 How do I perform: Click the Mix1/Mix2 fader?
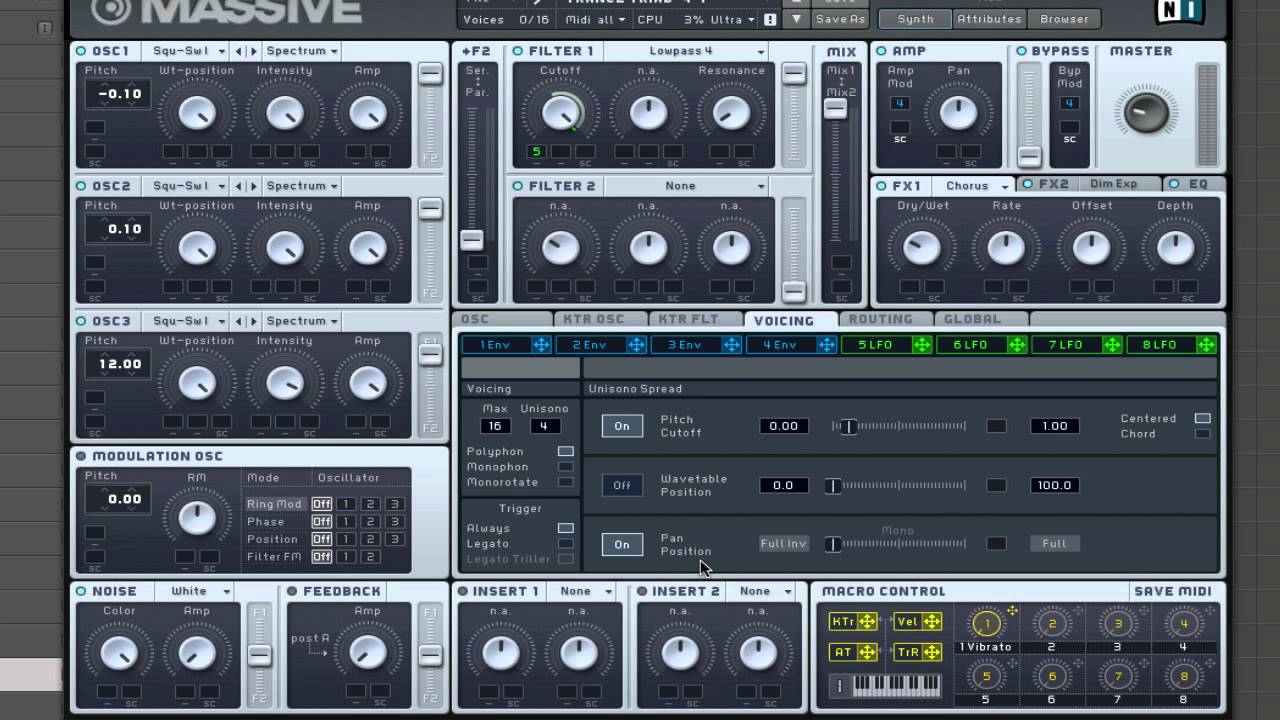835,109
